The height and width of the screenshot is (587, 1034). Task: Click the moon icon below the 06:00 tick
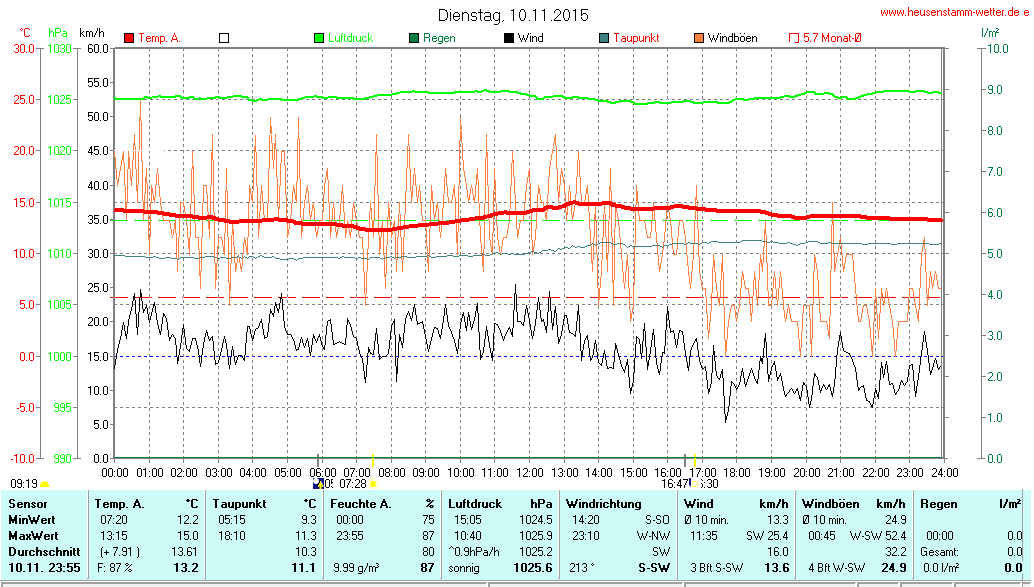[319, 483]
